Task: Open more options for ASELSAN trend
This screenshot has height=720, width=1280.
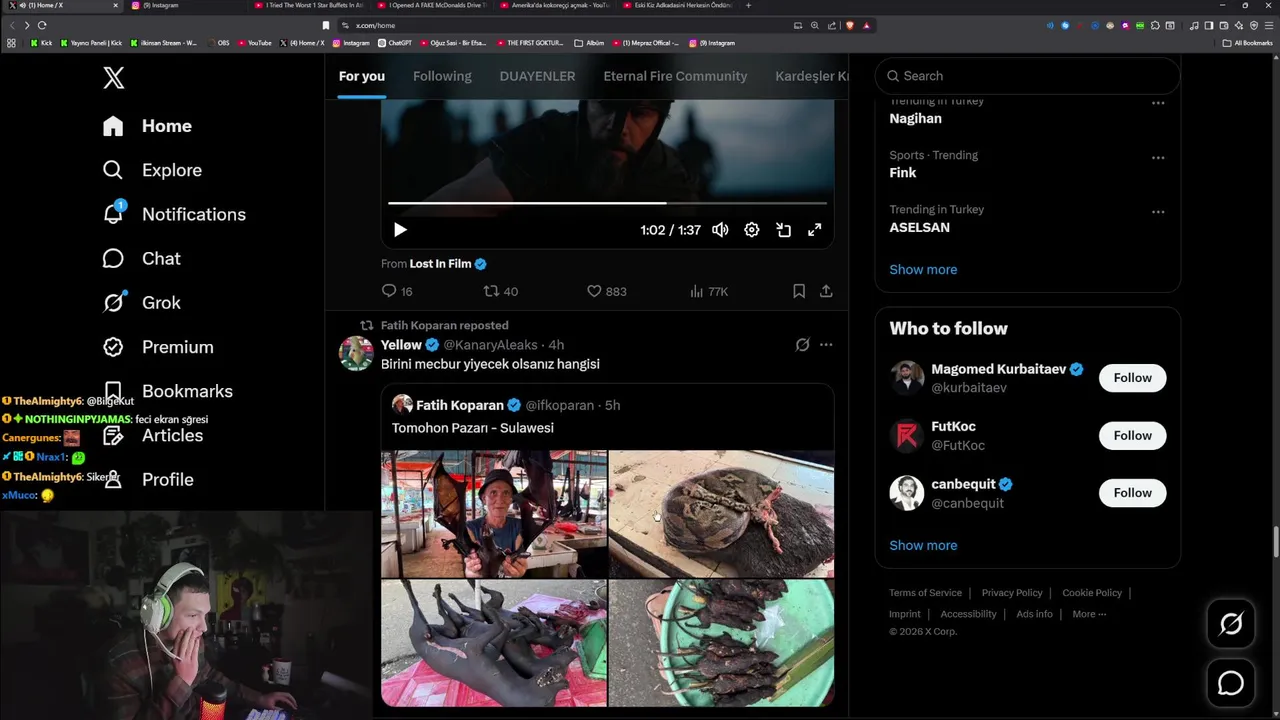Action: coord(1158,212)
